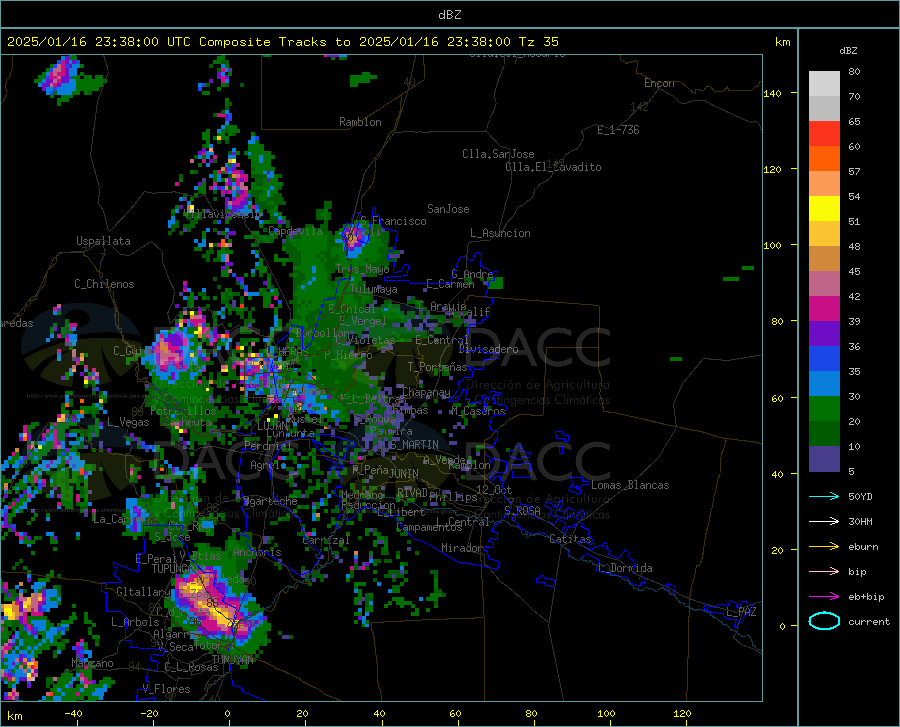Click the cyan ellipse 'current' legend symbol
Screen dimensions: 900x727
824,621
